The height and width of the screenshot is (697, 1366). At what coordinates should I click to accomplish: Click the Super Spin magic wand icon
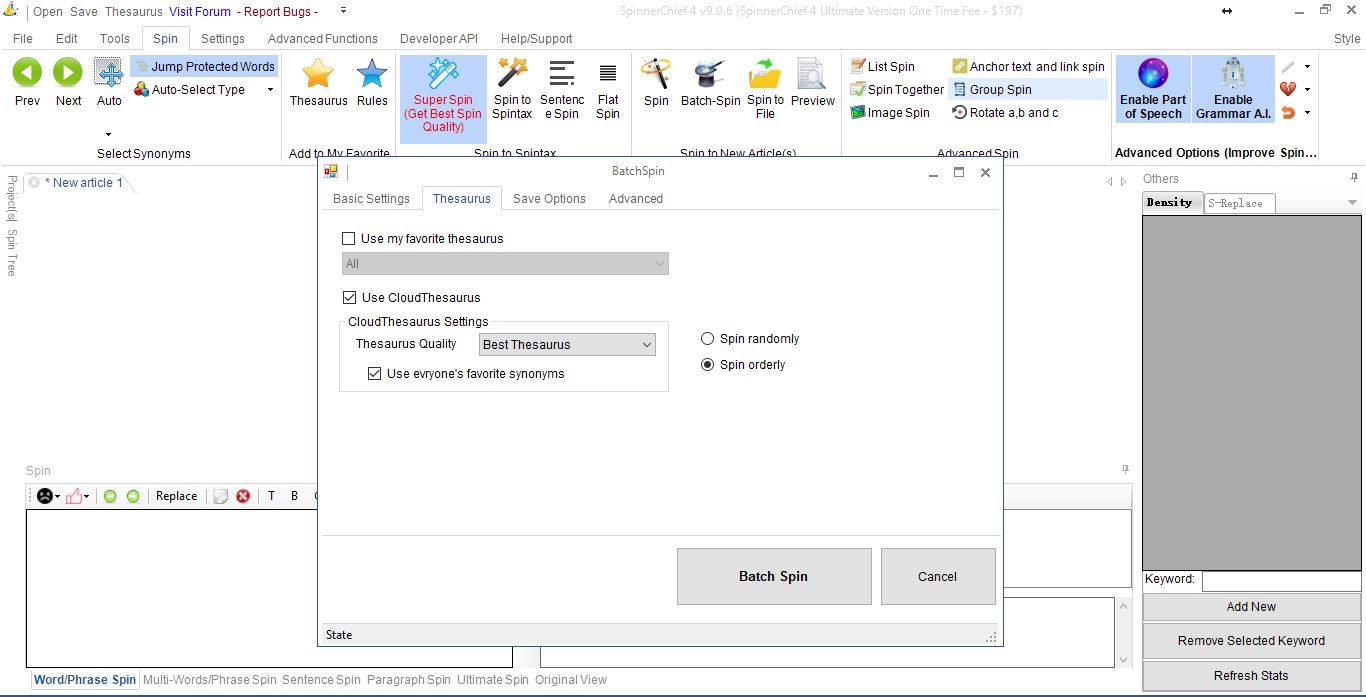pyautogui.click(x=443, y=74)
